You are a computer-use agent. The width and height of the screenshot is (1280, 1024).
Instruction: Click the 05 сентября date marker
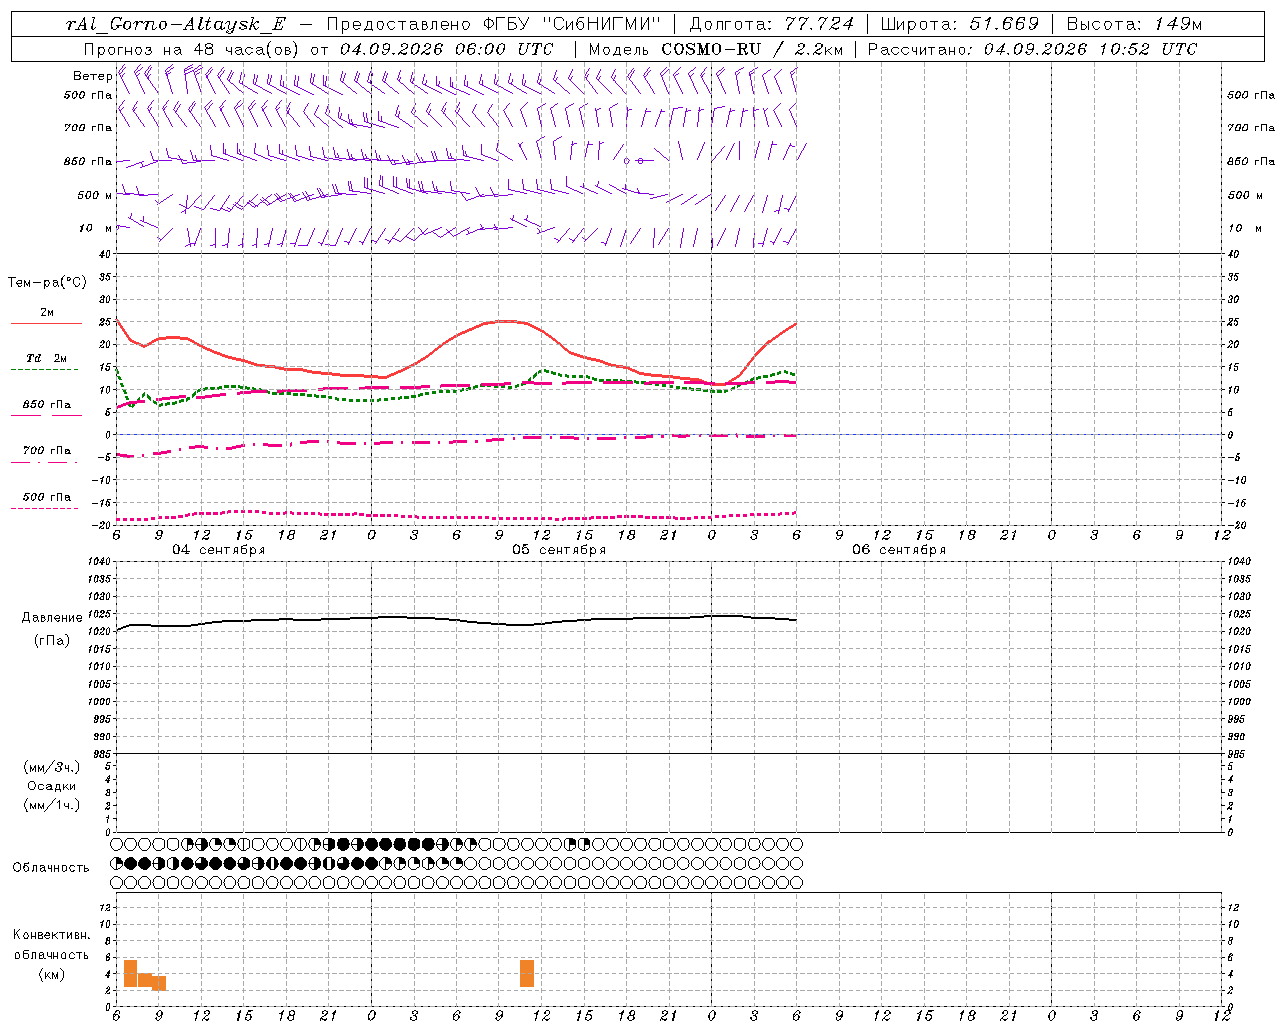[559, 550]
